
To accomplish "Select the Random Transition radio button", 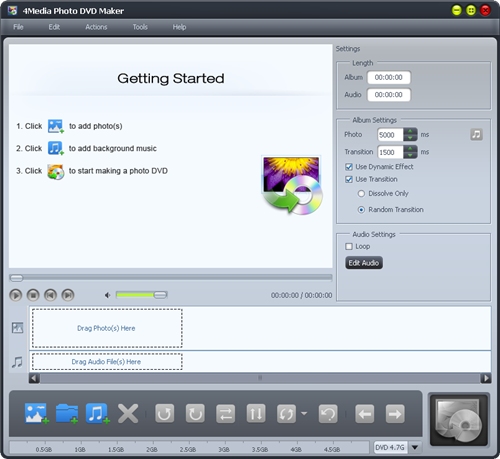I will tap(361, 210).
